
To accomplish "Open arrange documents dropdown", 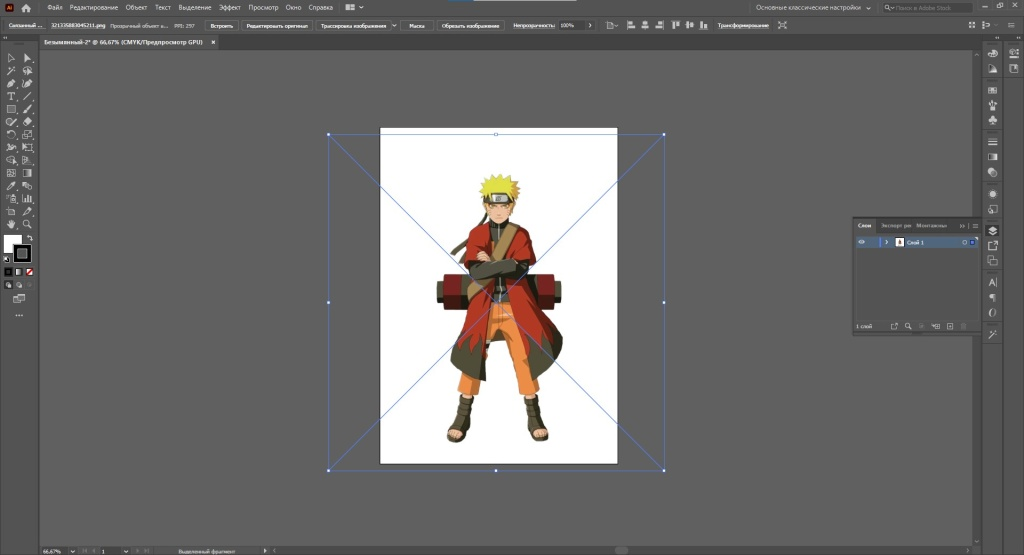I will tap(353, 8).
